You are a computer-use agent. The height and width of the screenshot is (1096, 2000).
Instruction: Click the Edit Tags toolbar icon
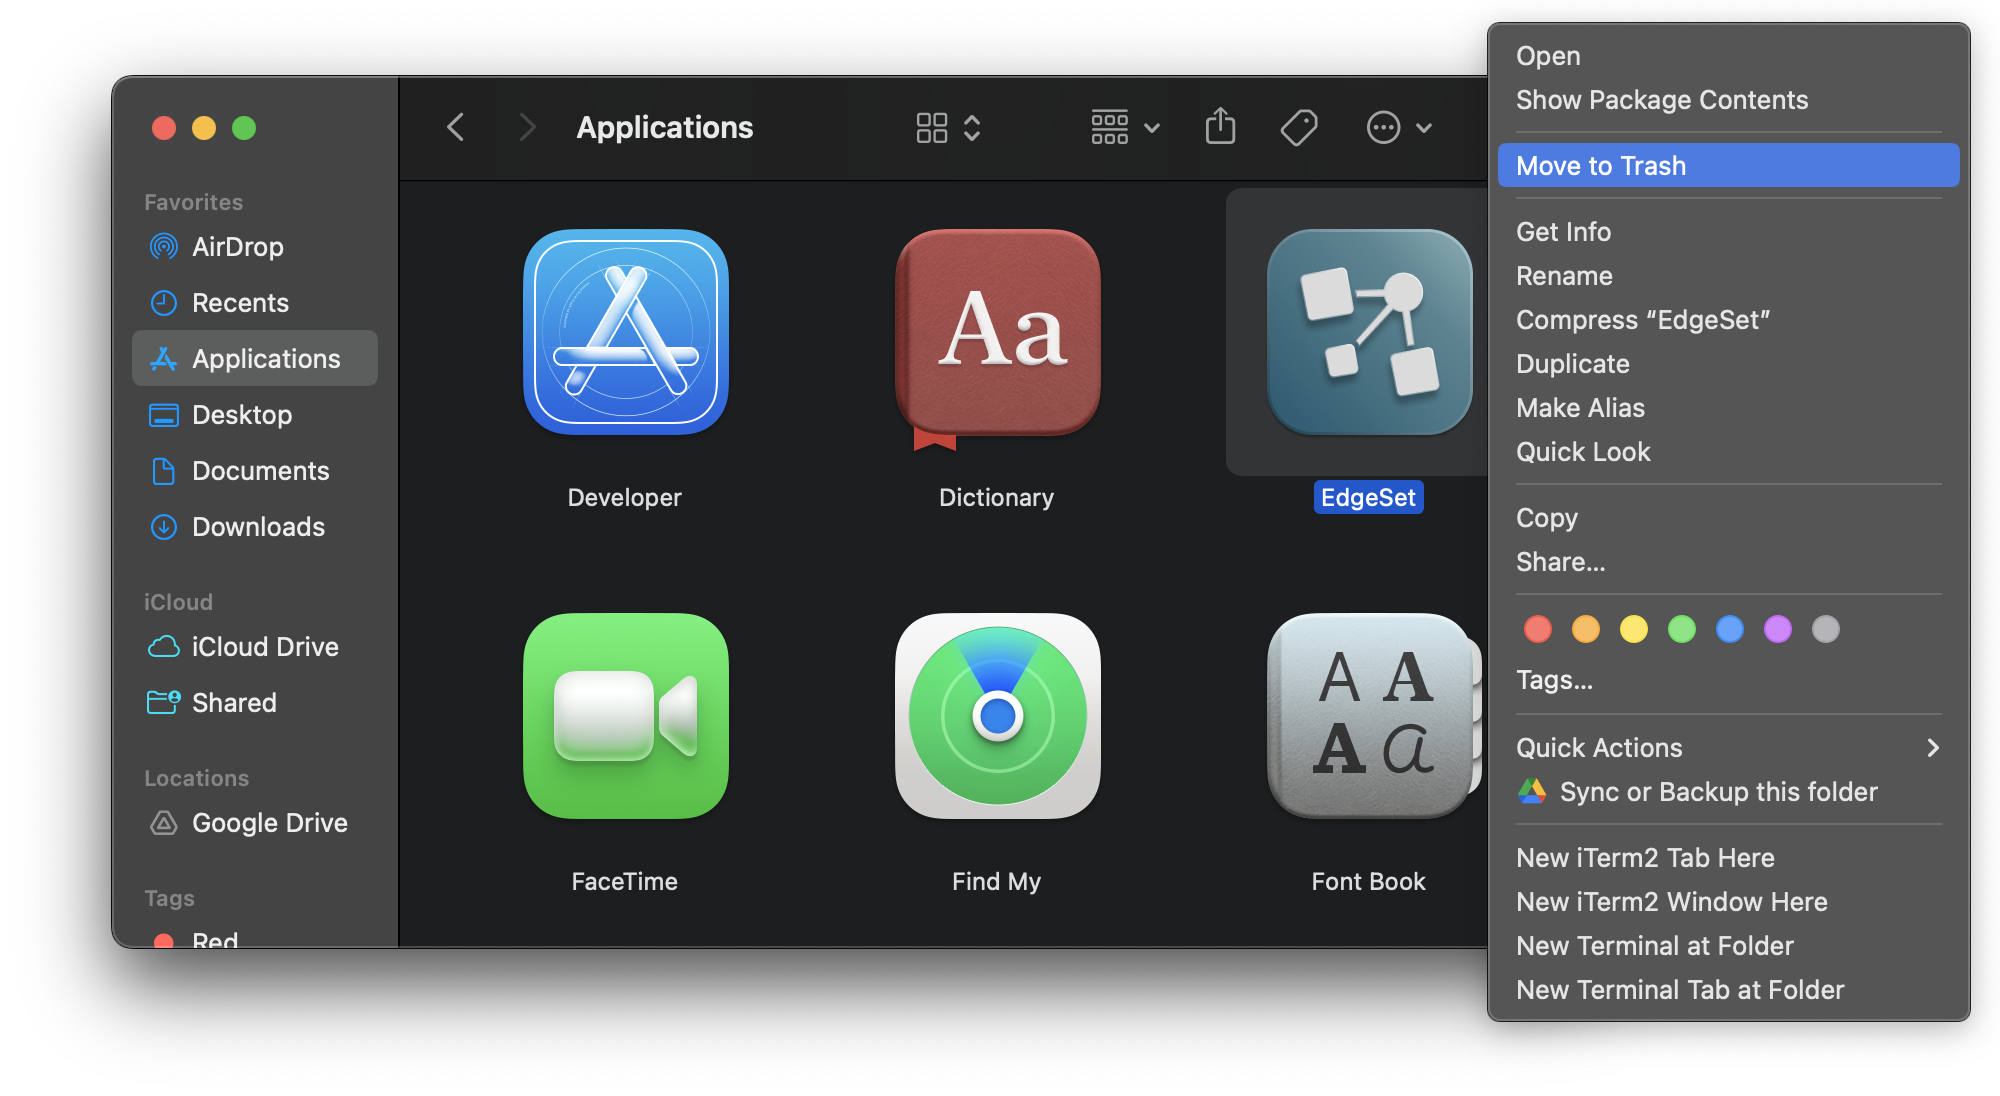pos(1299,128)
